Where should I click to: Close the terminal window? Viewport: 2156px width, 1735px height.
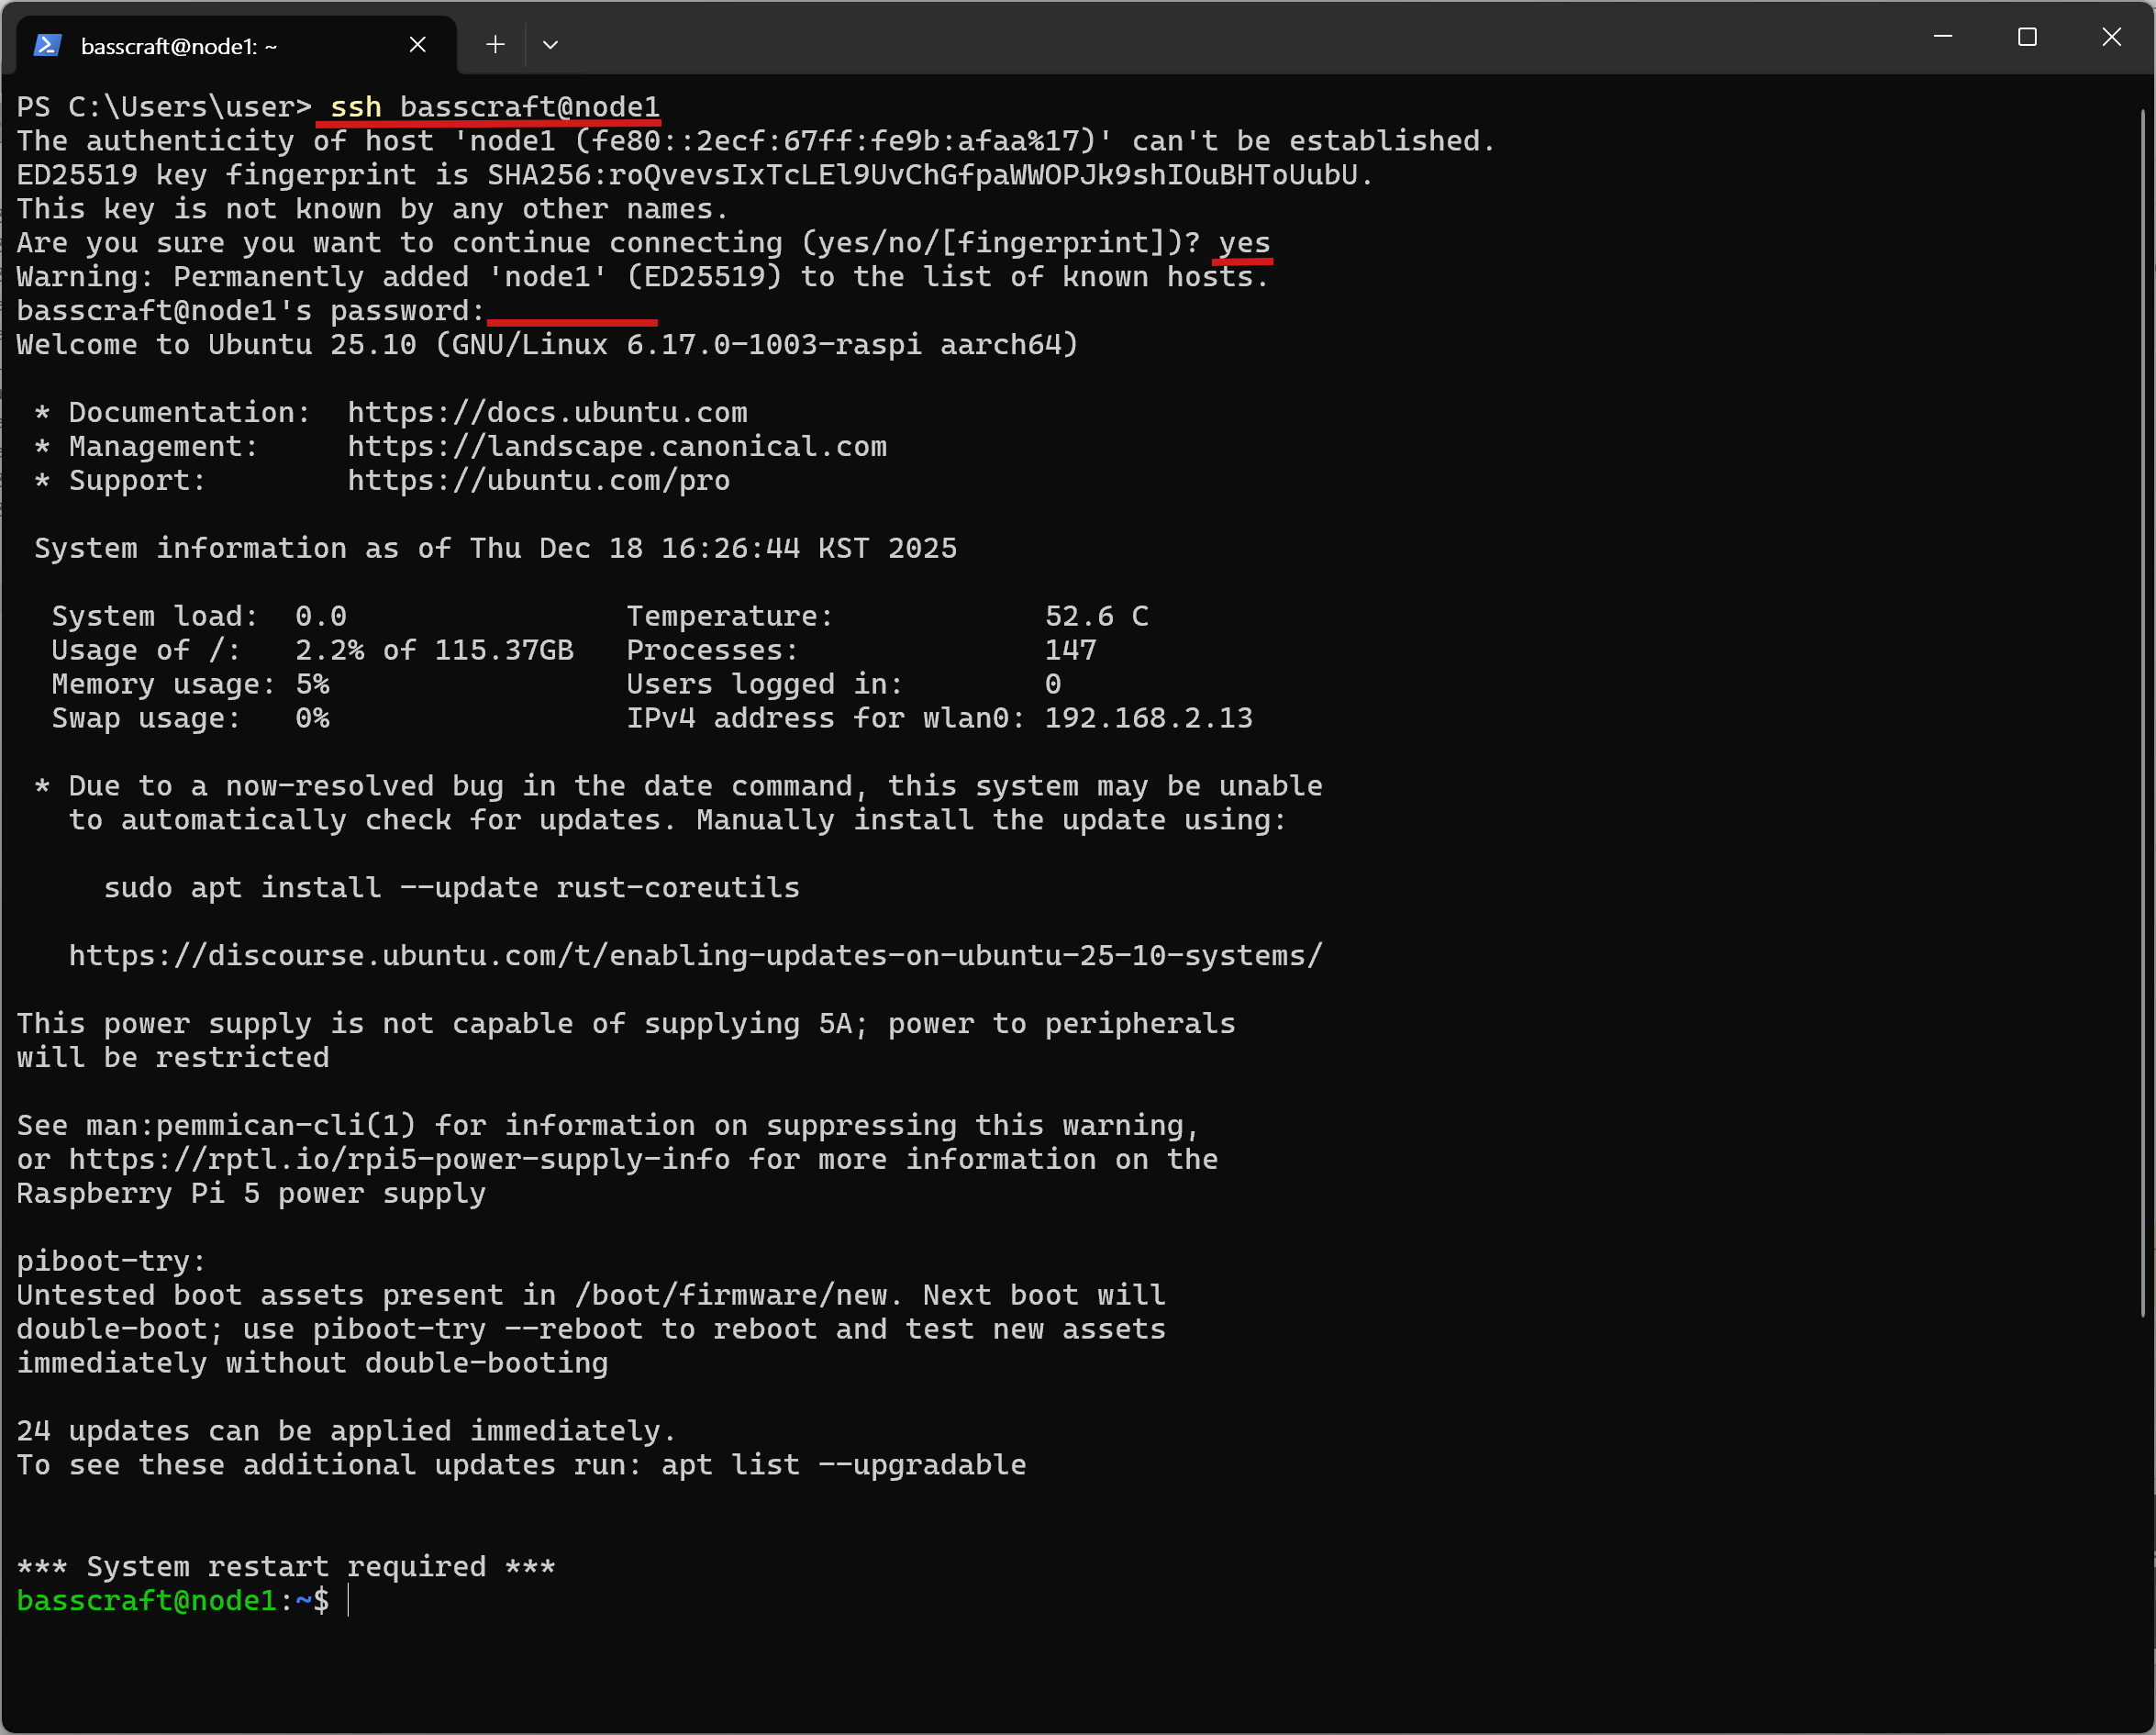tap(2111, 38)
